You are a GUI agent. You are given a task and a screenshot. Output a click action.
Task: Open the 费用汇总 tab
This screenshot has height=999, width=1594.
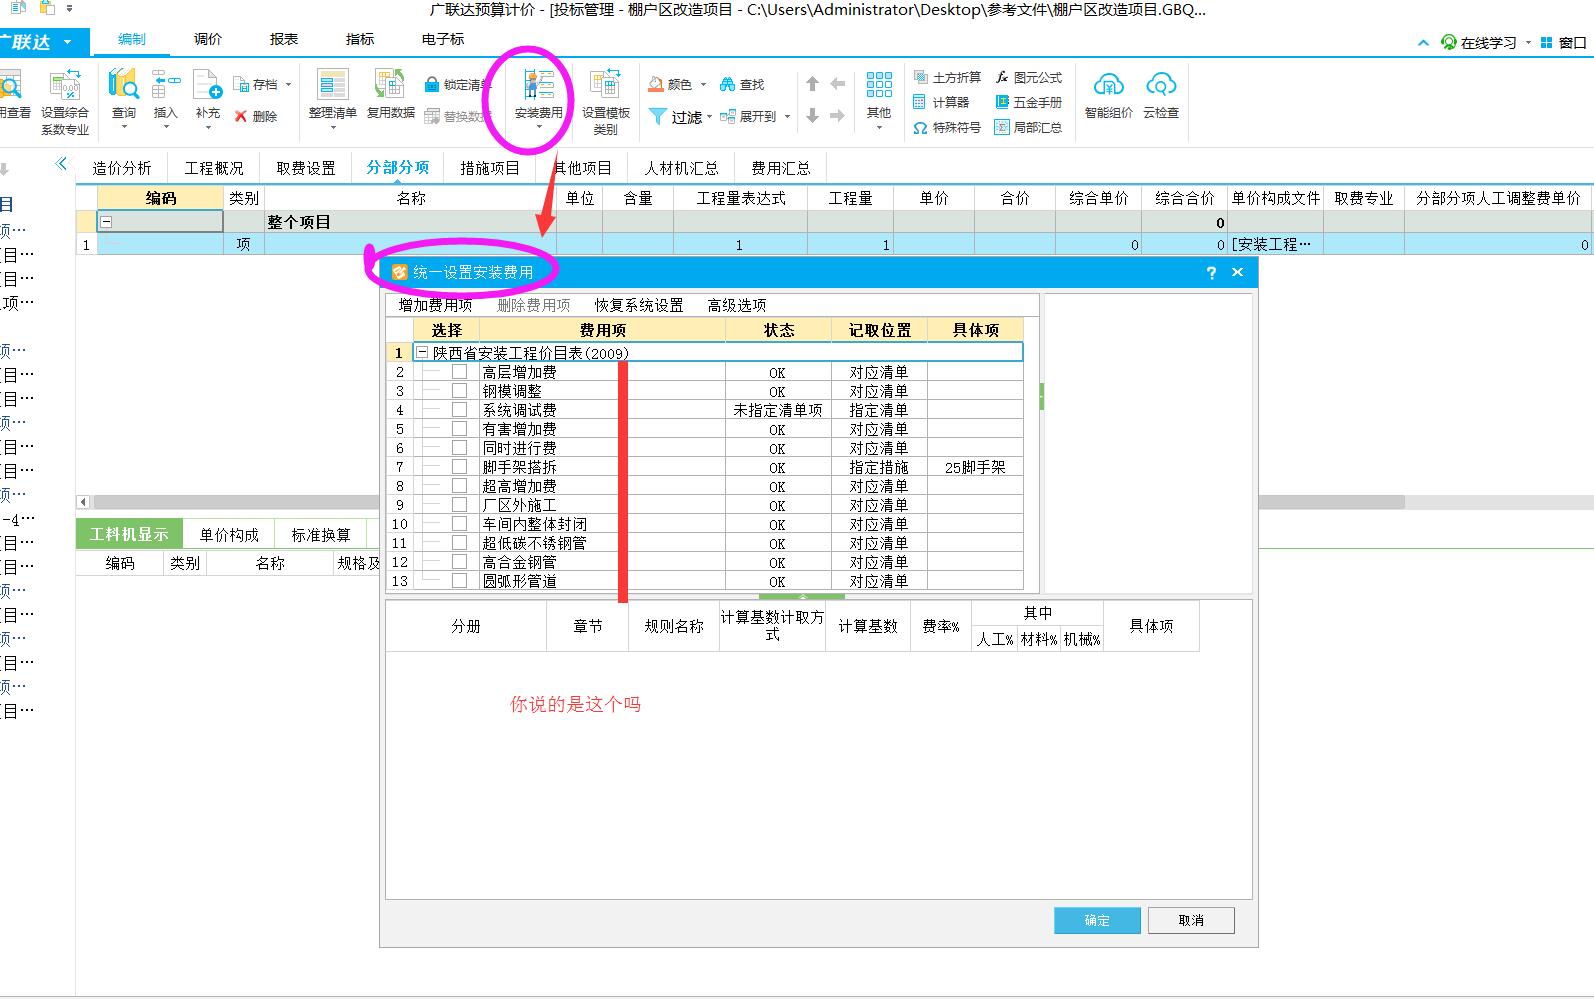(781, 168)
